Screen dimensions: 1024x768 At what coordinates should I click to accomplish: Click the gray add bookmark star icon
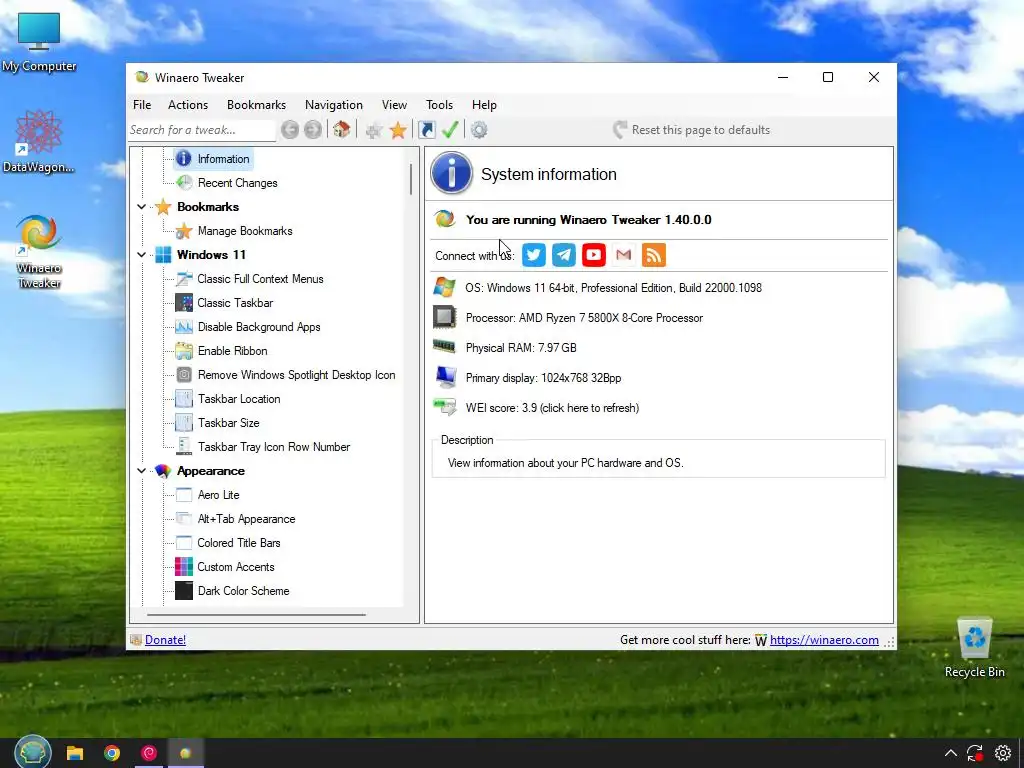tap(374, 131)
